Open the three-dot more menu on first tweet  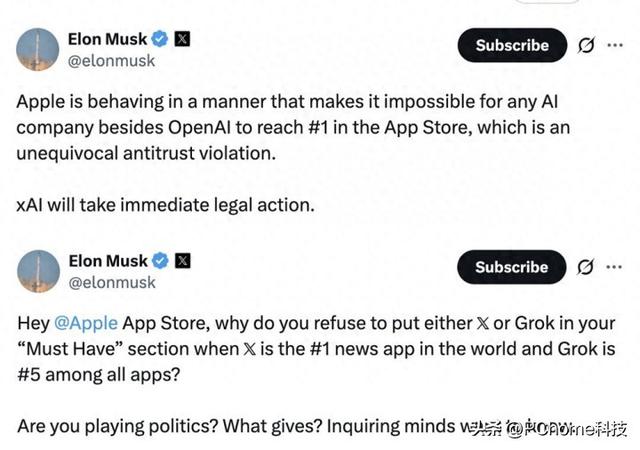[x=615, y=45]
